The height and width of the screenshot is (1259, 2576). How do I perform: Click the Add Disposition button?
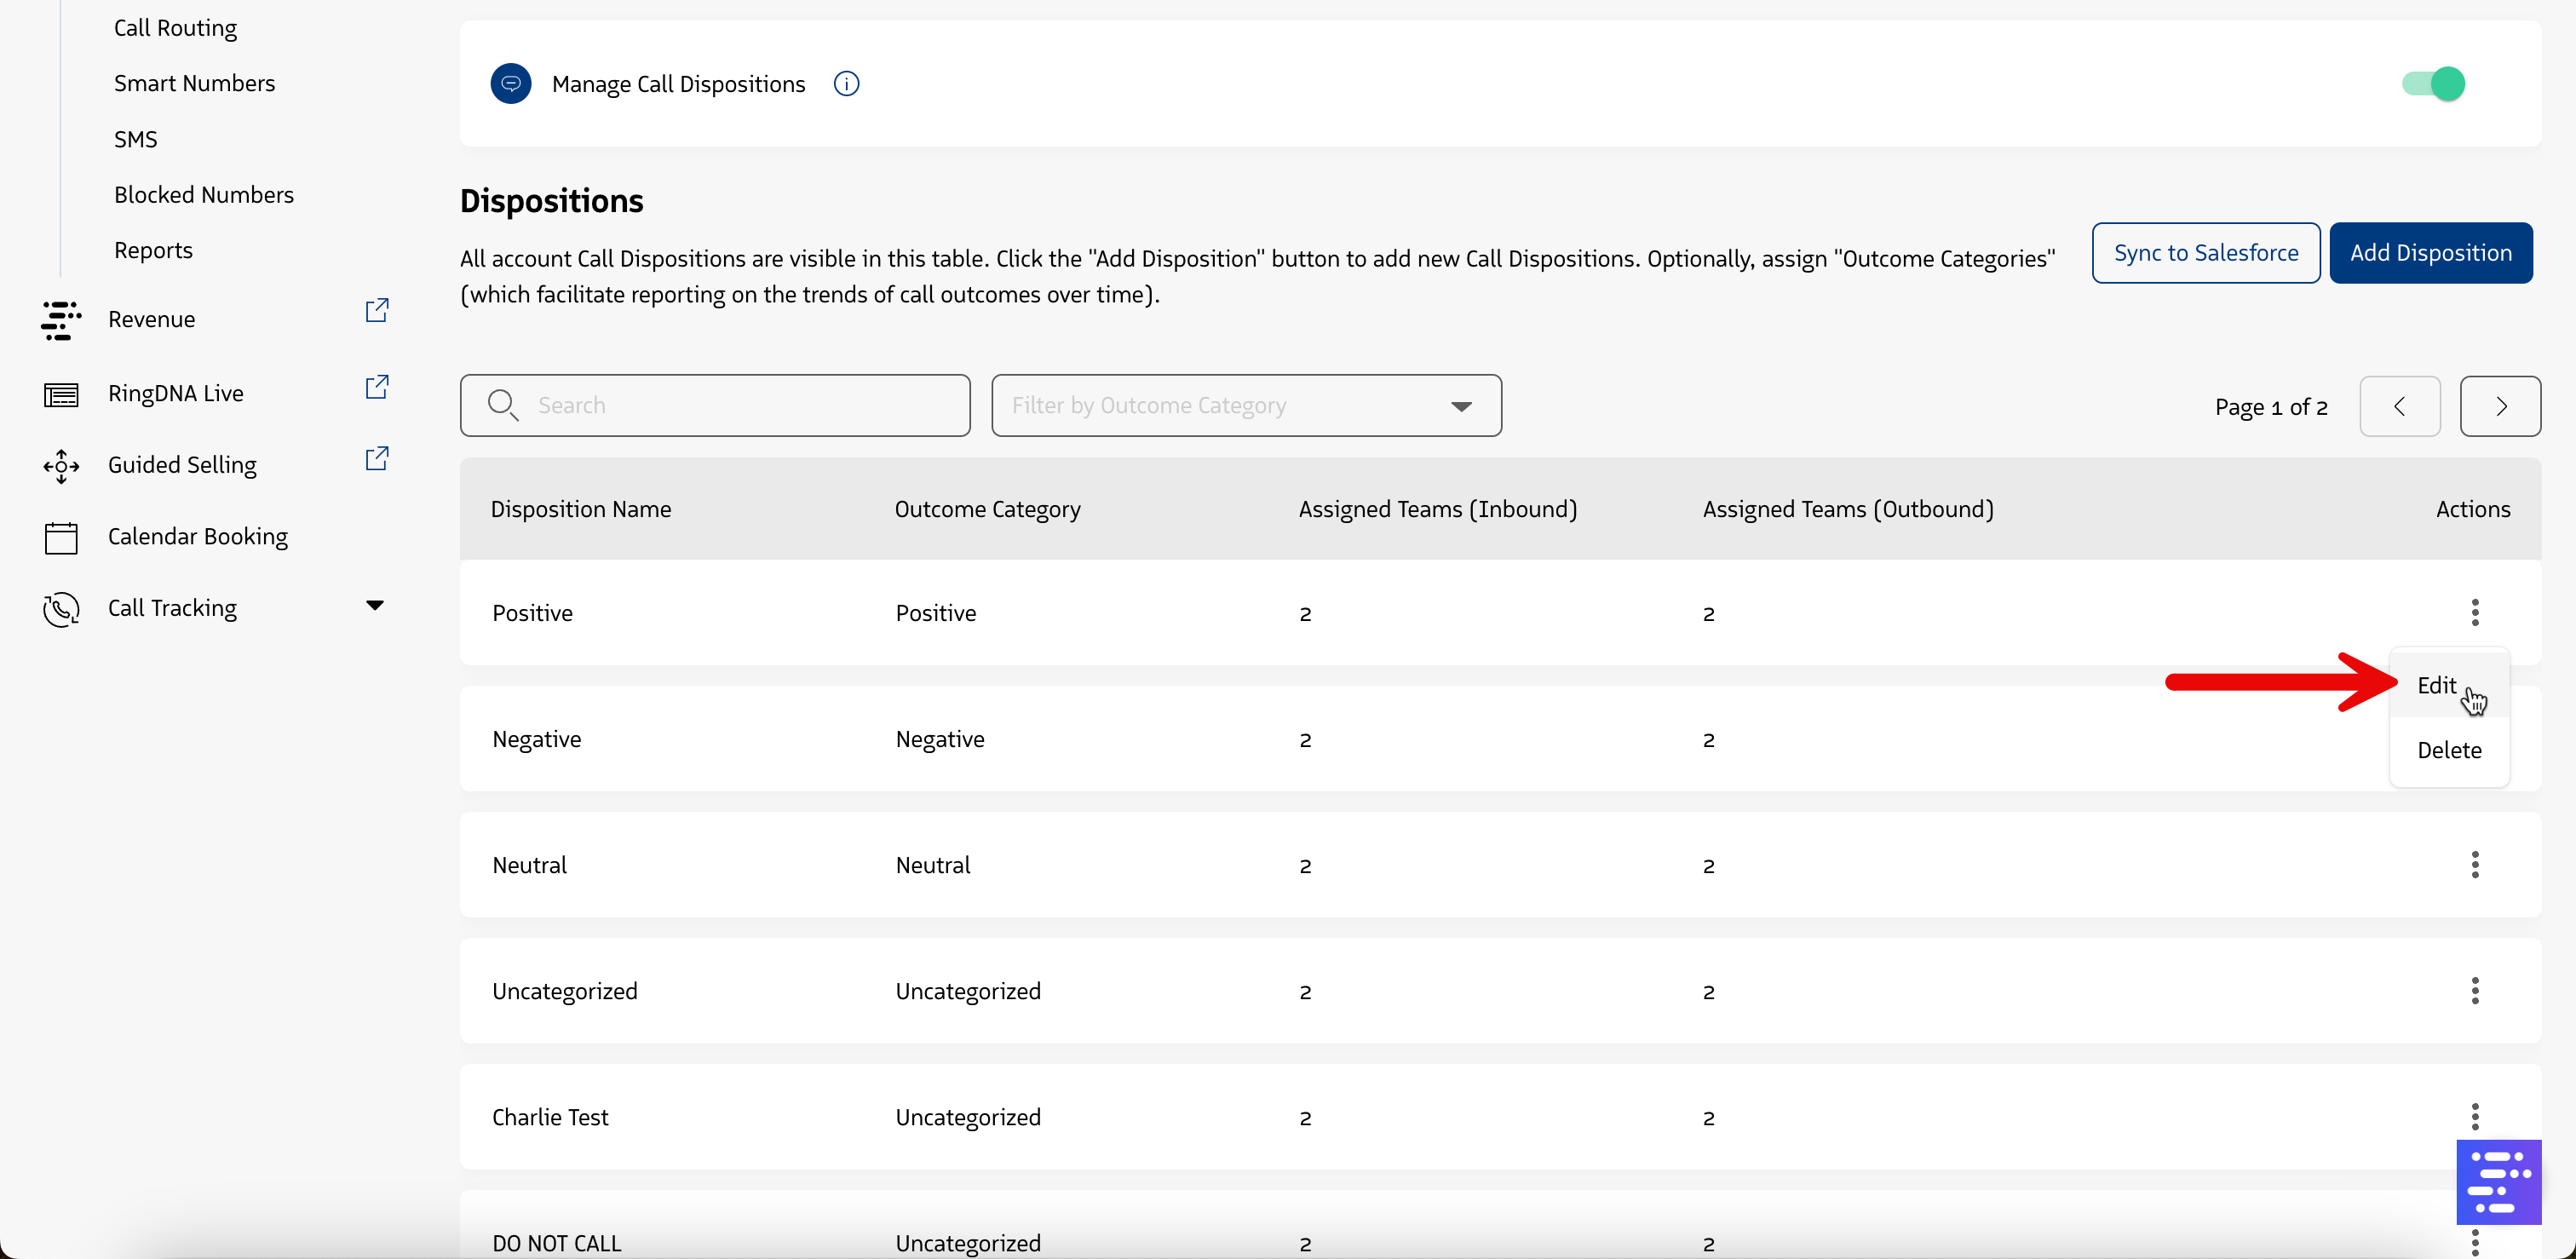tap(2430, 253)
